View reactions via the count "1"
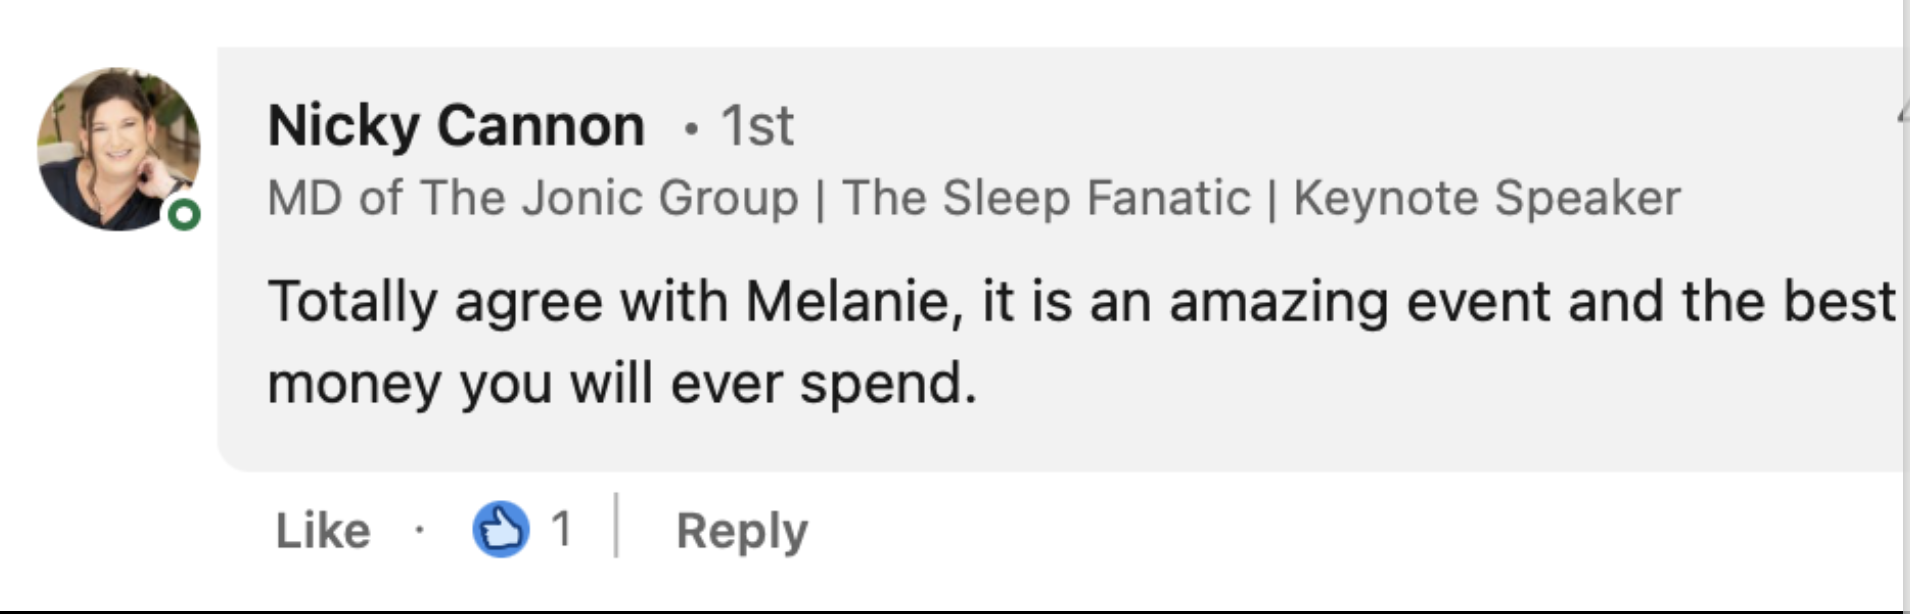The height and width of the screenshot is (614, 1910). coord(562,529)
